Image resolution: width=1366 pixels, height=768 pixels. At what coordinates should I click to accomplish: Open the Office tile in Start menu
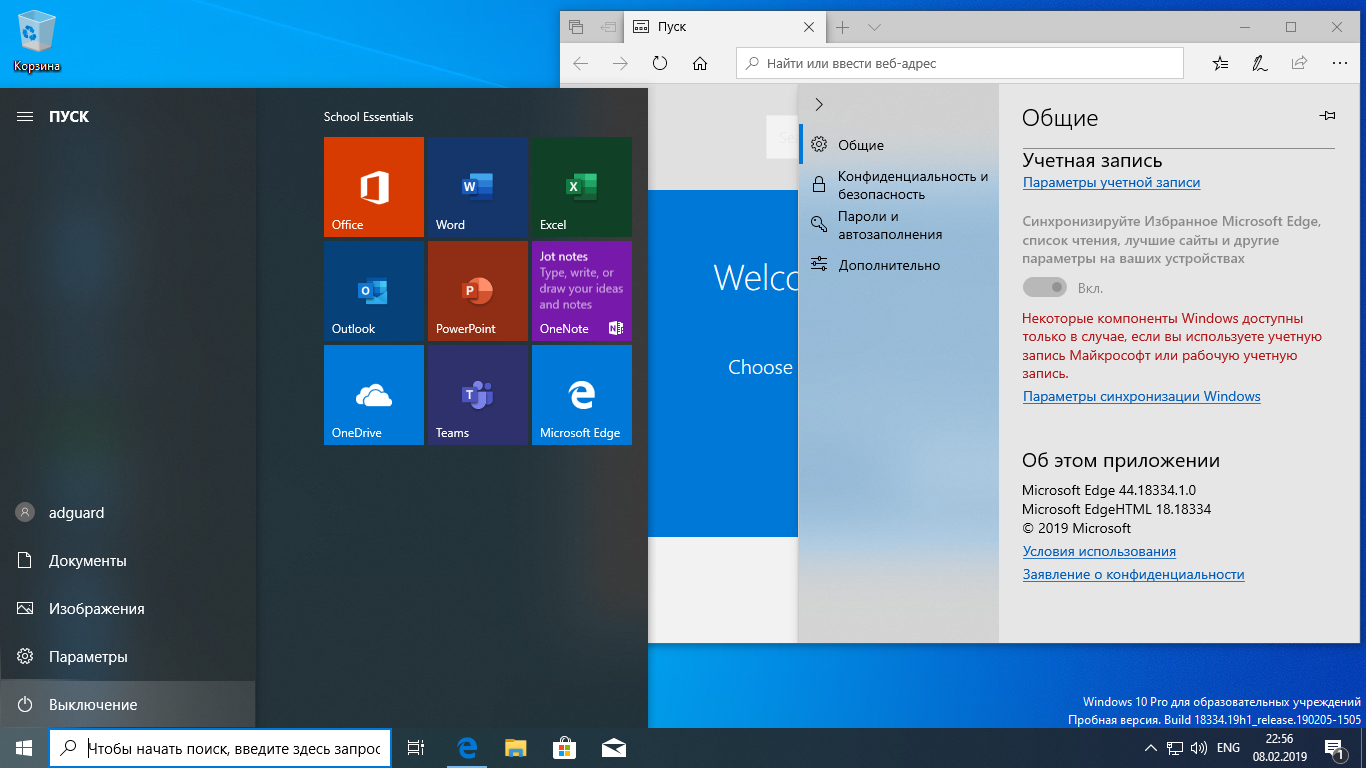[374, 187]
